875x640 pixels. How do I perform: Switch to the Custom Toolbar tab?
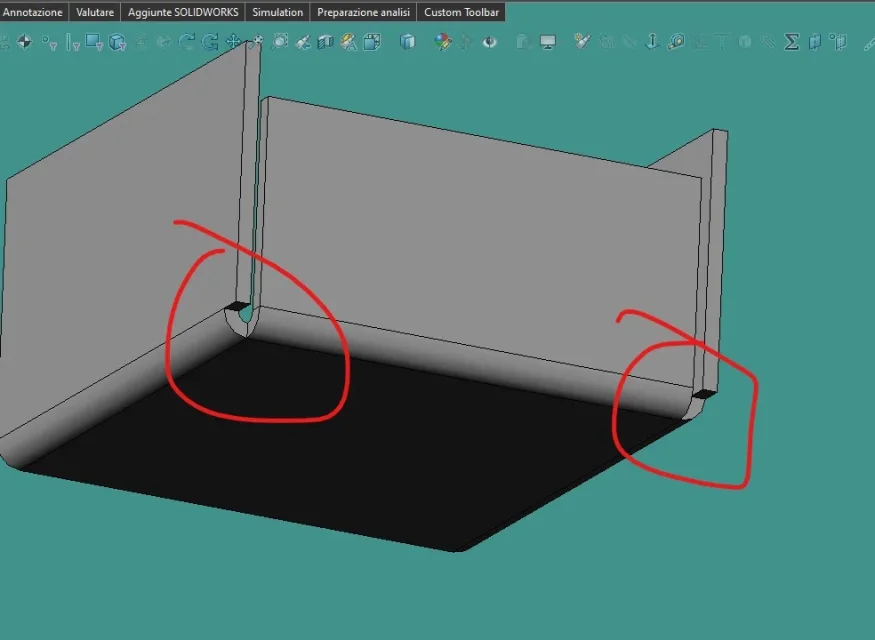461,12
